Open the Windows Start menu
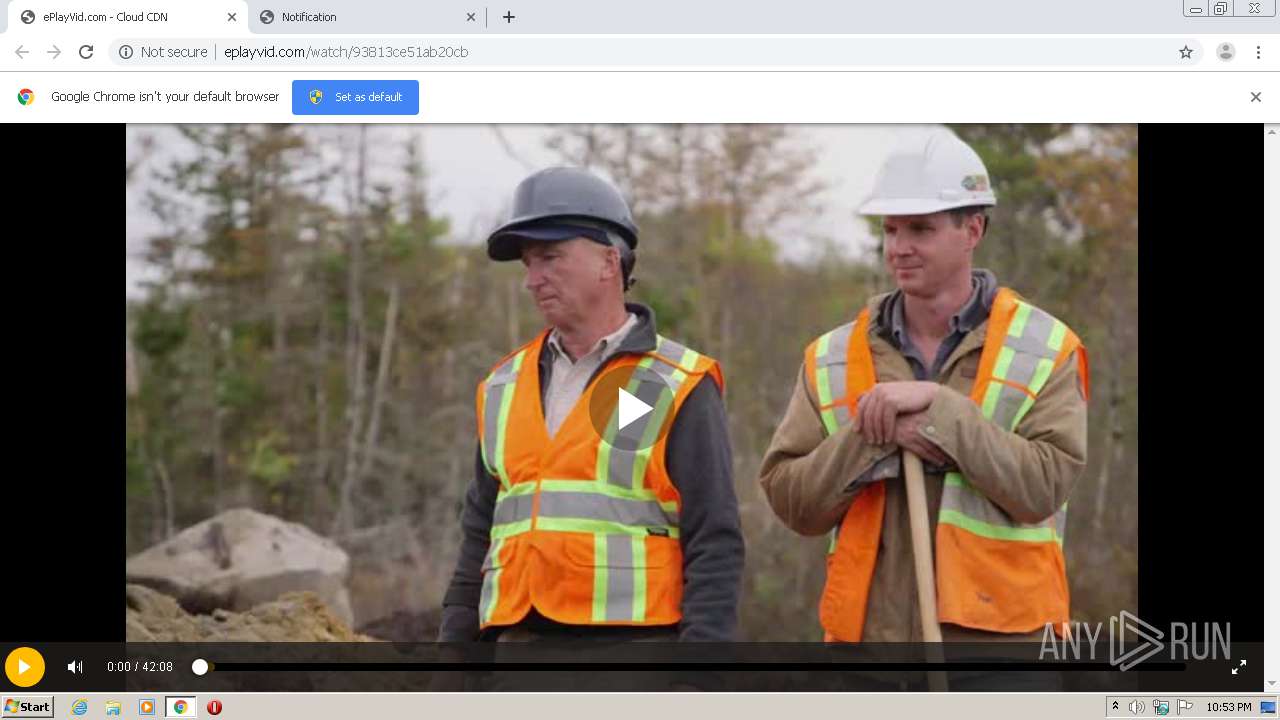The width and height of the screenshot is (1280, 720). point(27,707)
